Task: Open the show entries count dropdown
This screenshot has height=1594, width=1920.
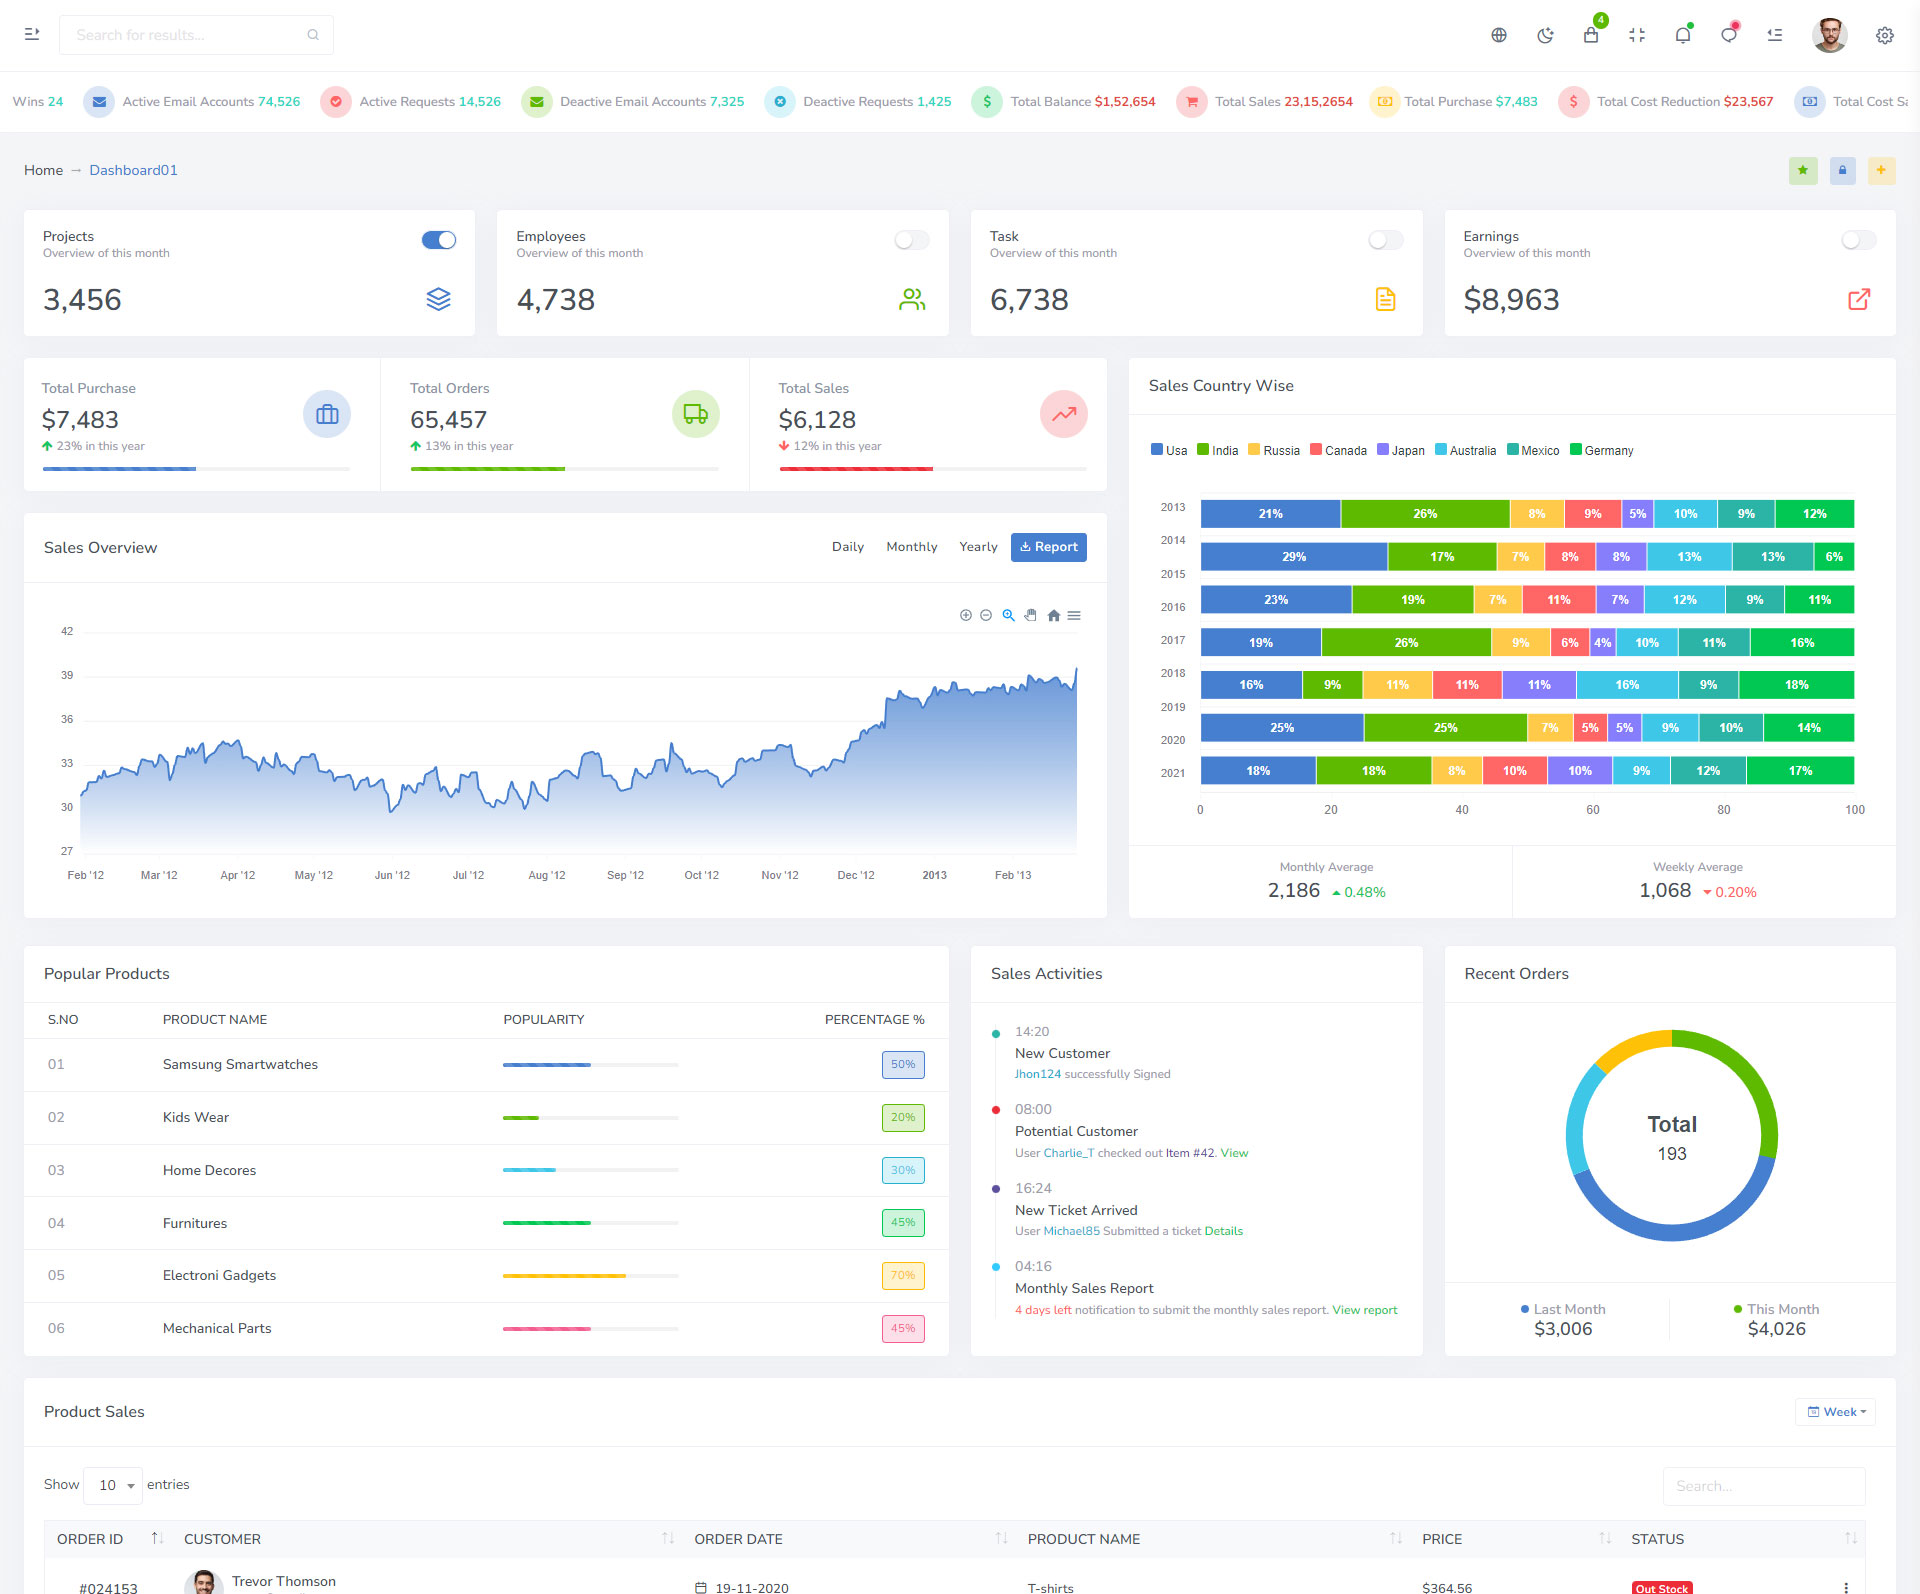Action: click(114, 1485)
